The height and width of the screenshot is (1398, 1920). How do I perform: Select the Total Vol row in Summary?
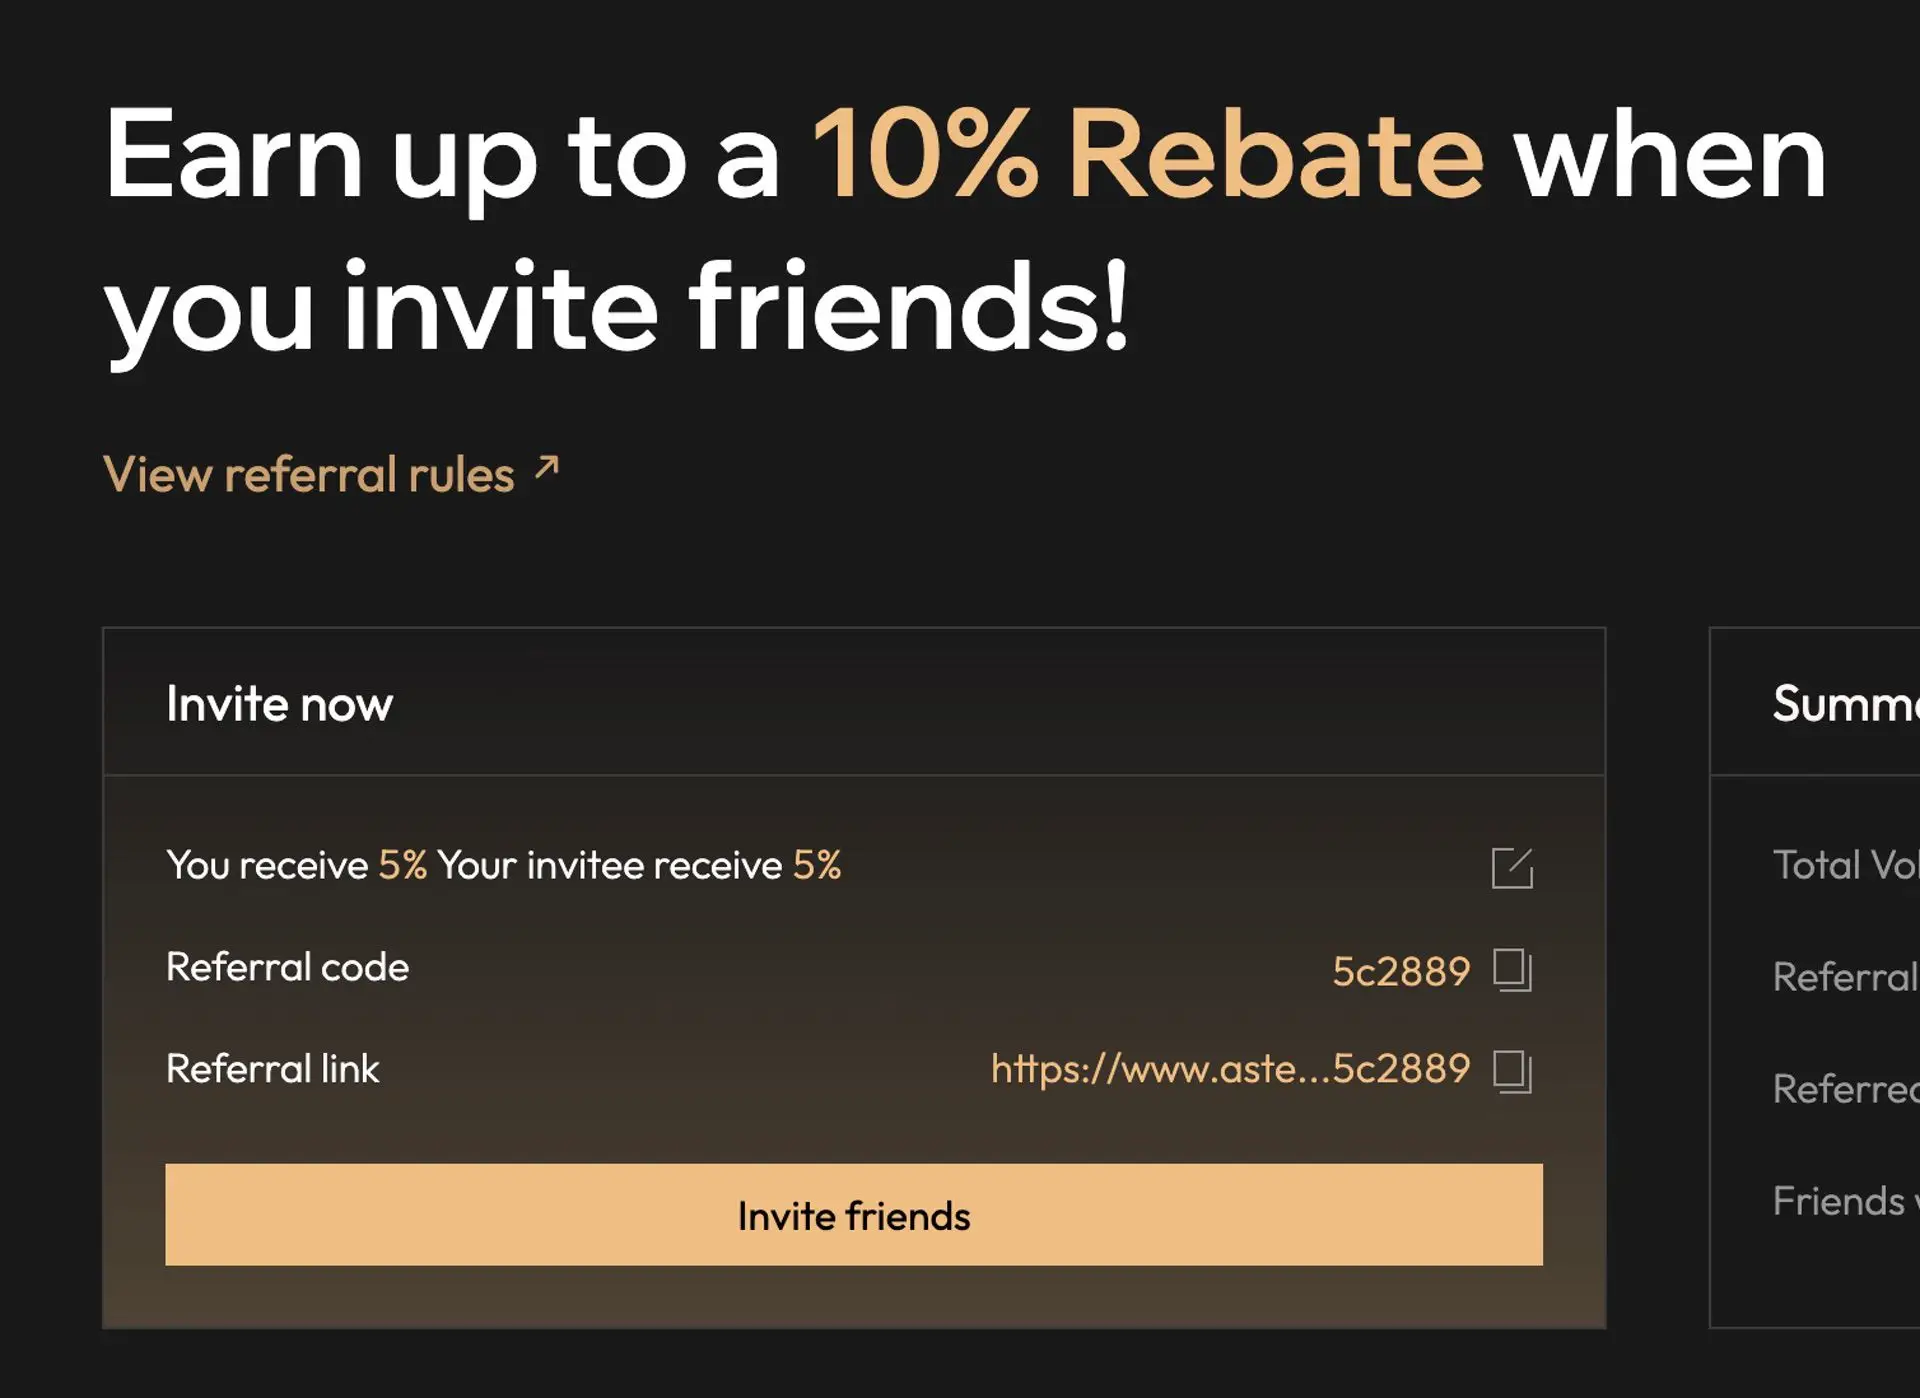coord(1845,864)
